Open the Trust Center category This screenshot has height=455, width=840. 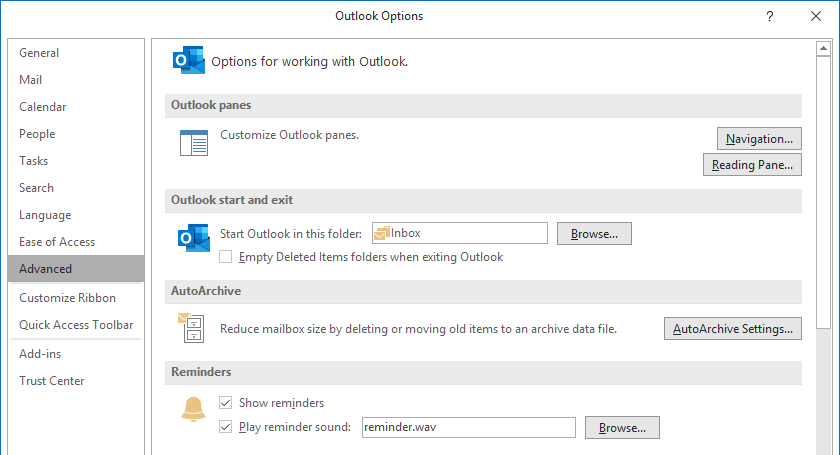(76, 381)
